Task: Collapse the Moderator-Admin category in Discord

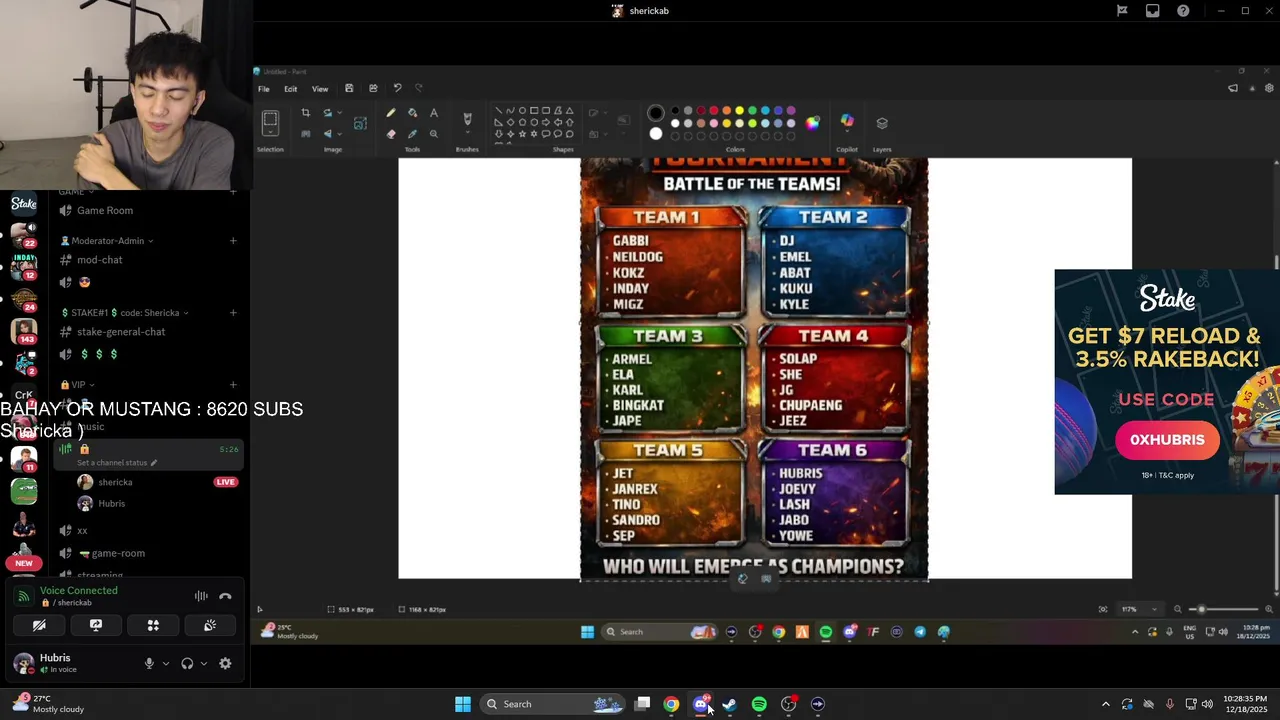Action: (107, 241)
